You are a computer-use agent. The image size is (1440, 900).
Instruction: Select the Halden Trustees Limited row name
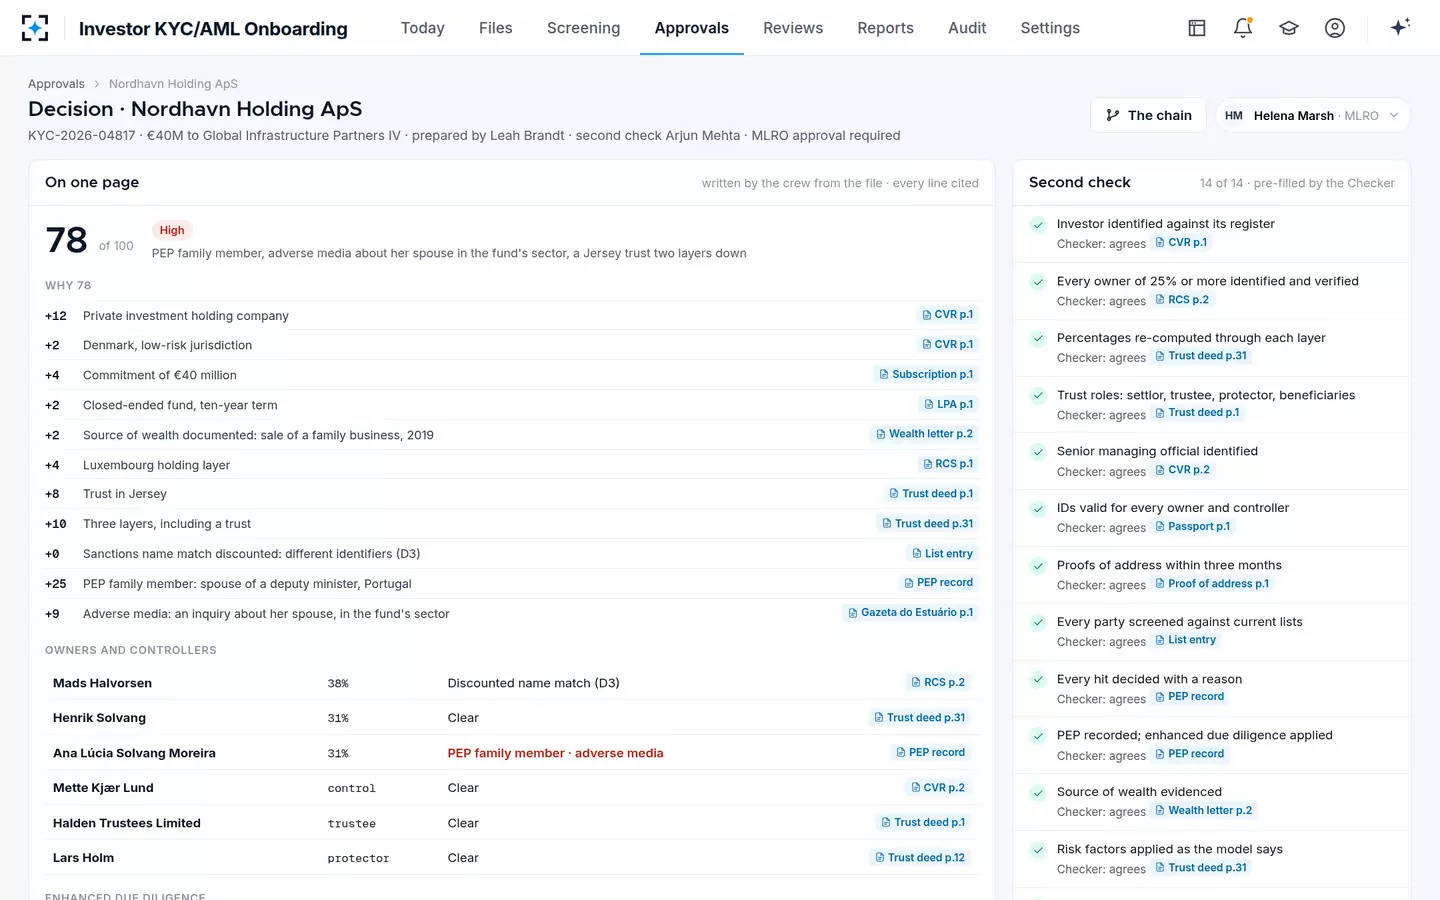tap(127, 823)
